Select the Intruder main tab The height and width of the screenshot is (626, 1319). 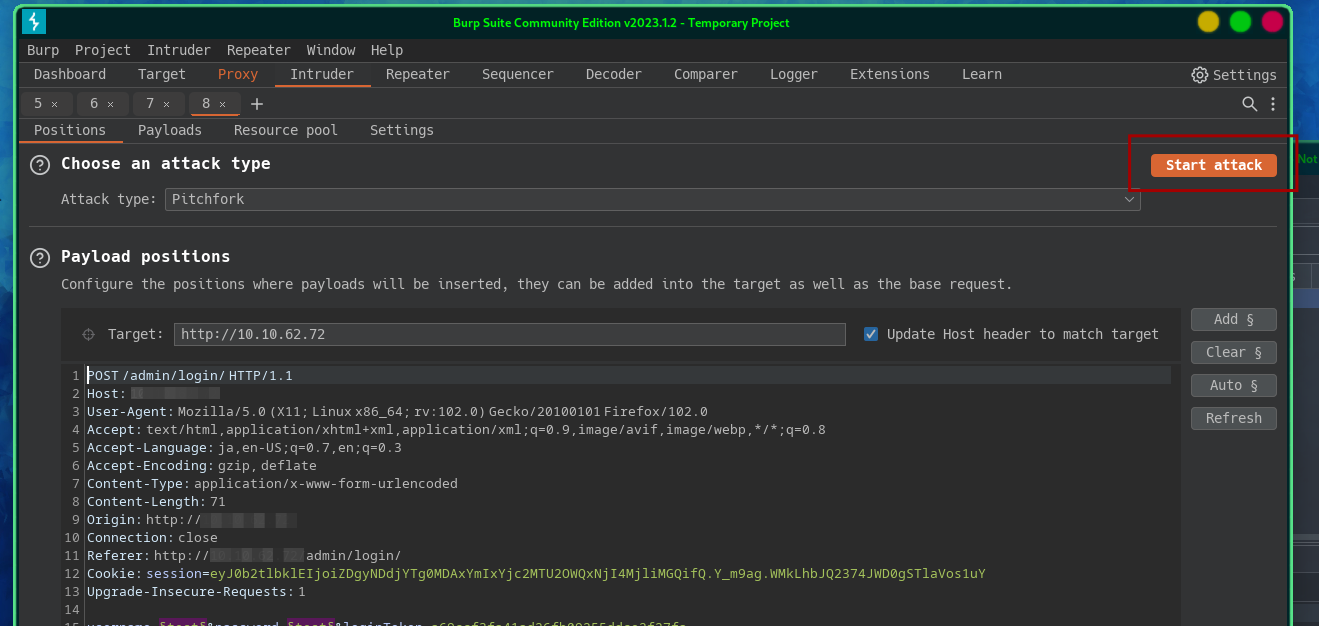pos(322,74)
